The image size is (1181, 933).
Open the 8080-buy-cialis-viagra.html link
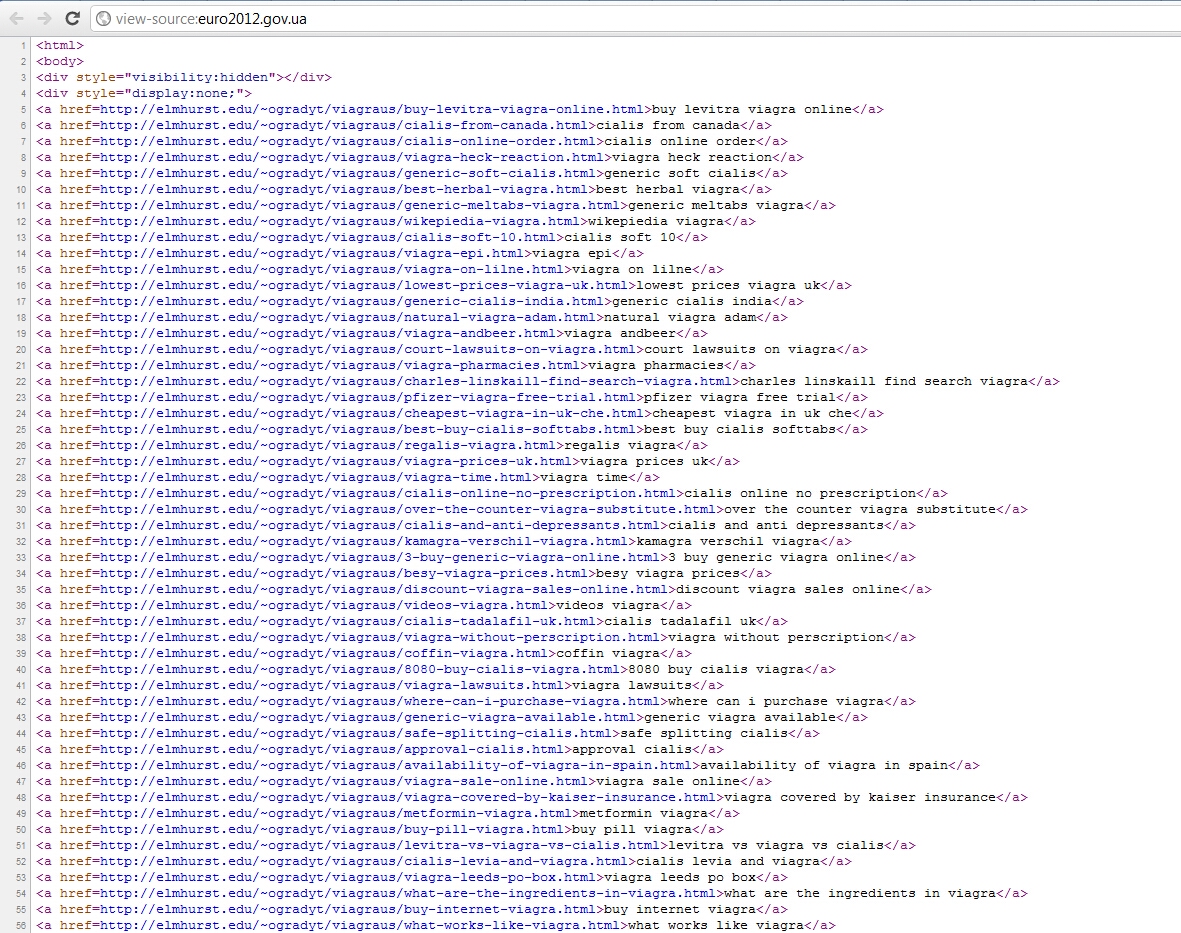click(x=359, y=669)
